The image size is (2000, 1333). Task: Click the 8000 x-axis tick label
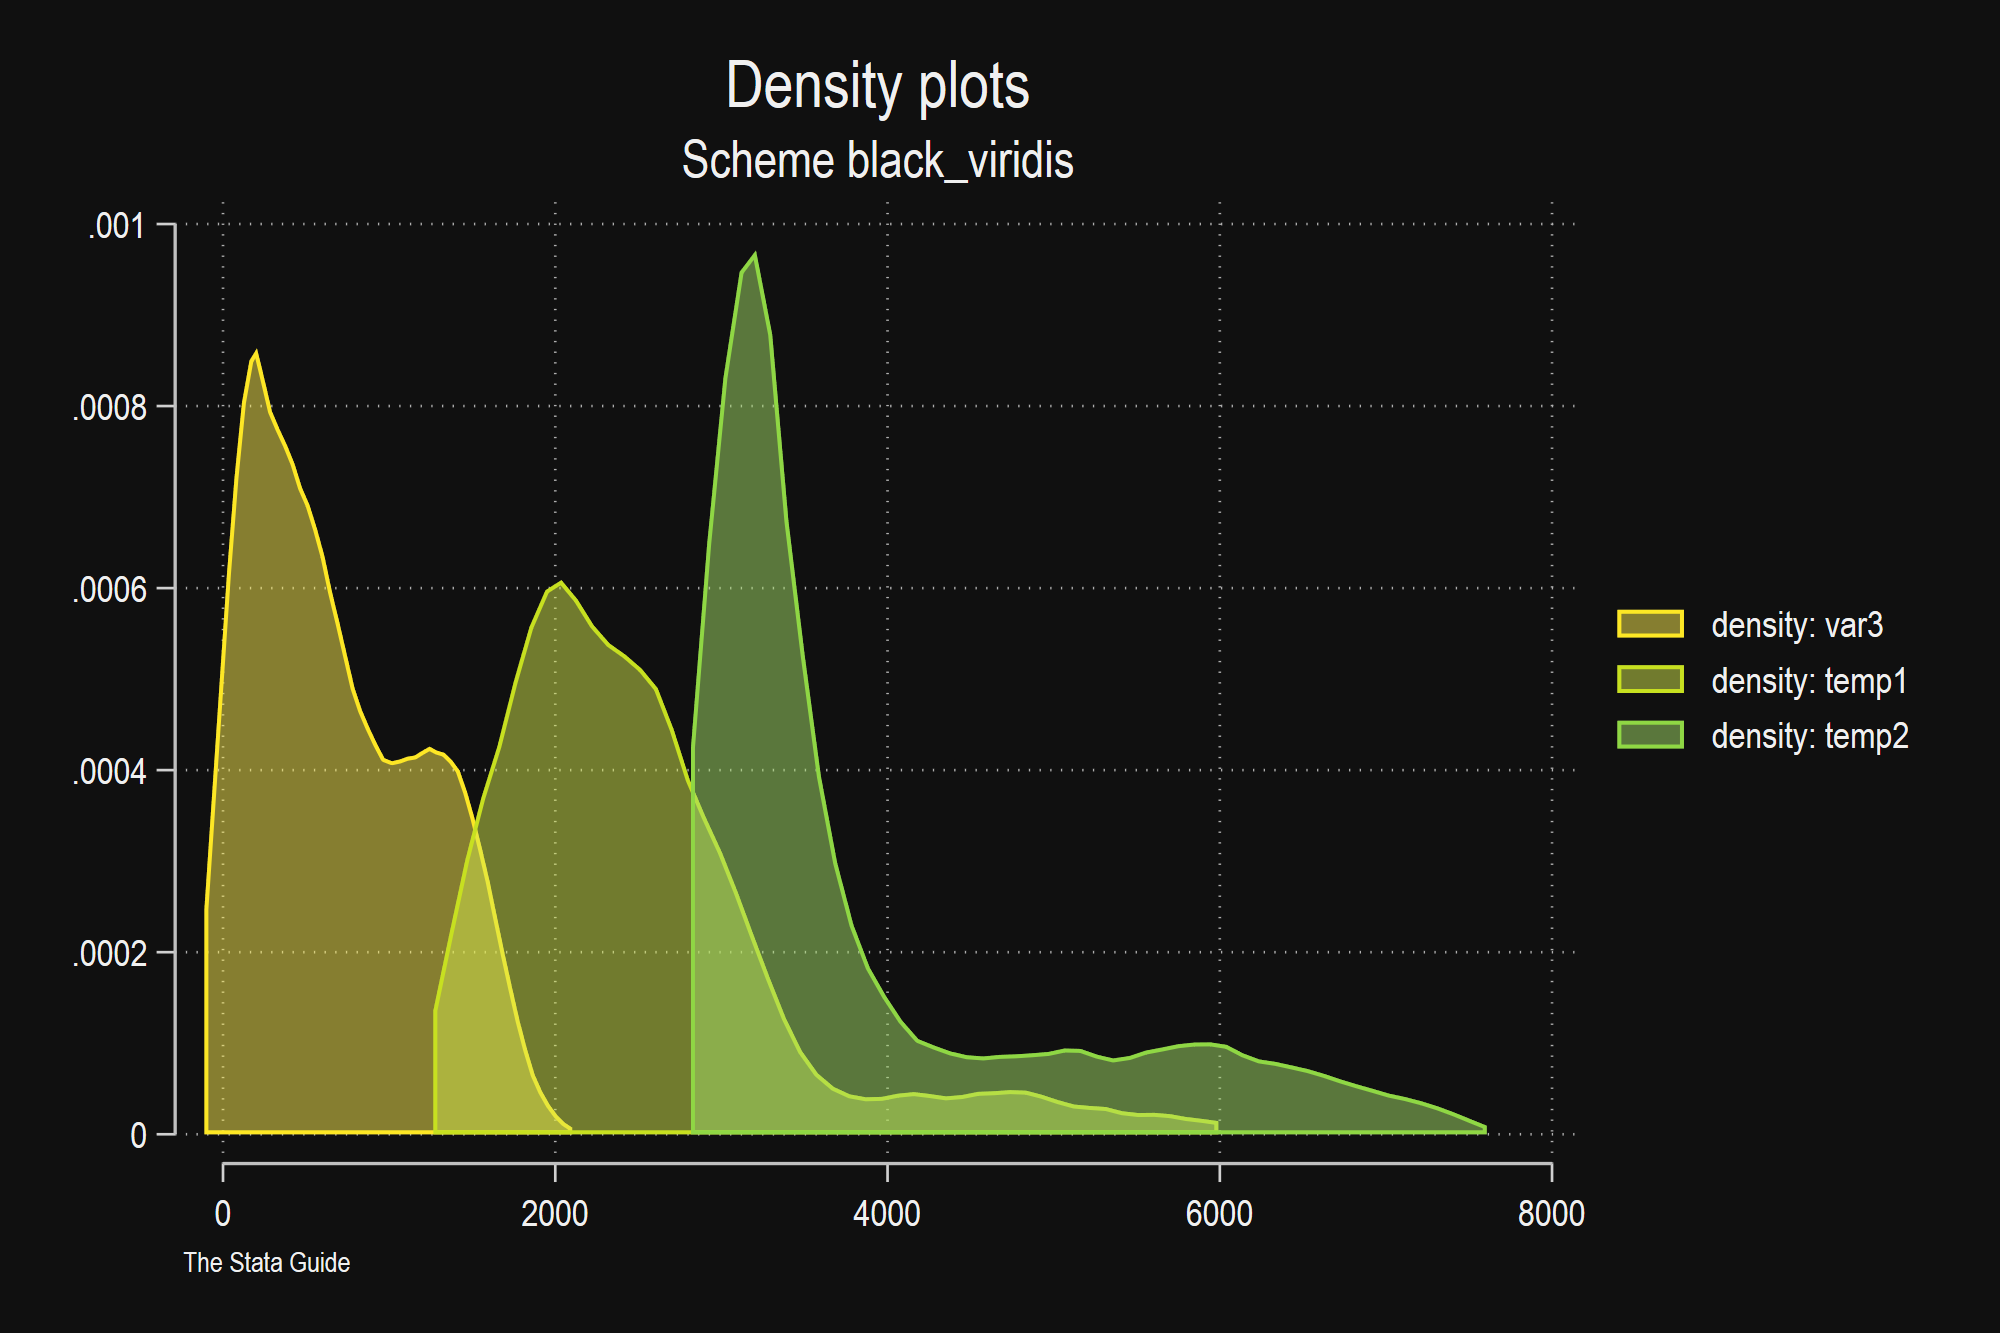point(1551,1214)
